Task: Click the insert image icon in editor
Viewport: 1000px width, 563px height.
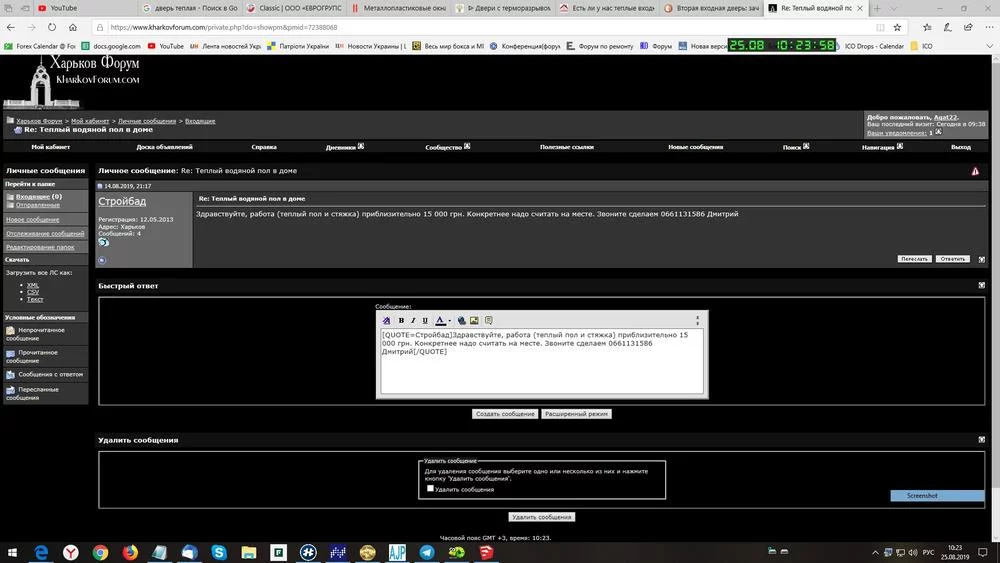Action: click(x=474, y=320)
